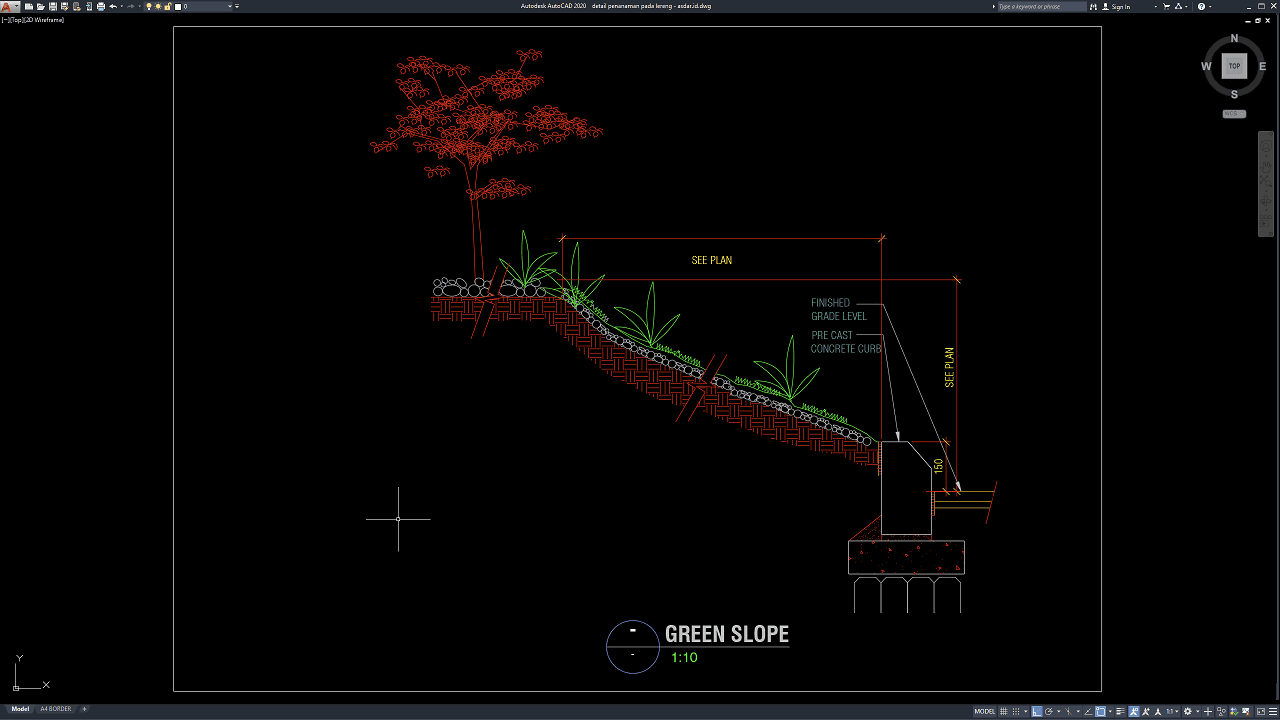Click the Save icon in Quick Access toolbar
The image size is (1280, 720).
pos(53,6)
